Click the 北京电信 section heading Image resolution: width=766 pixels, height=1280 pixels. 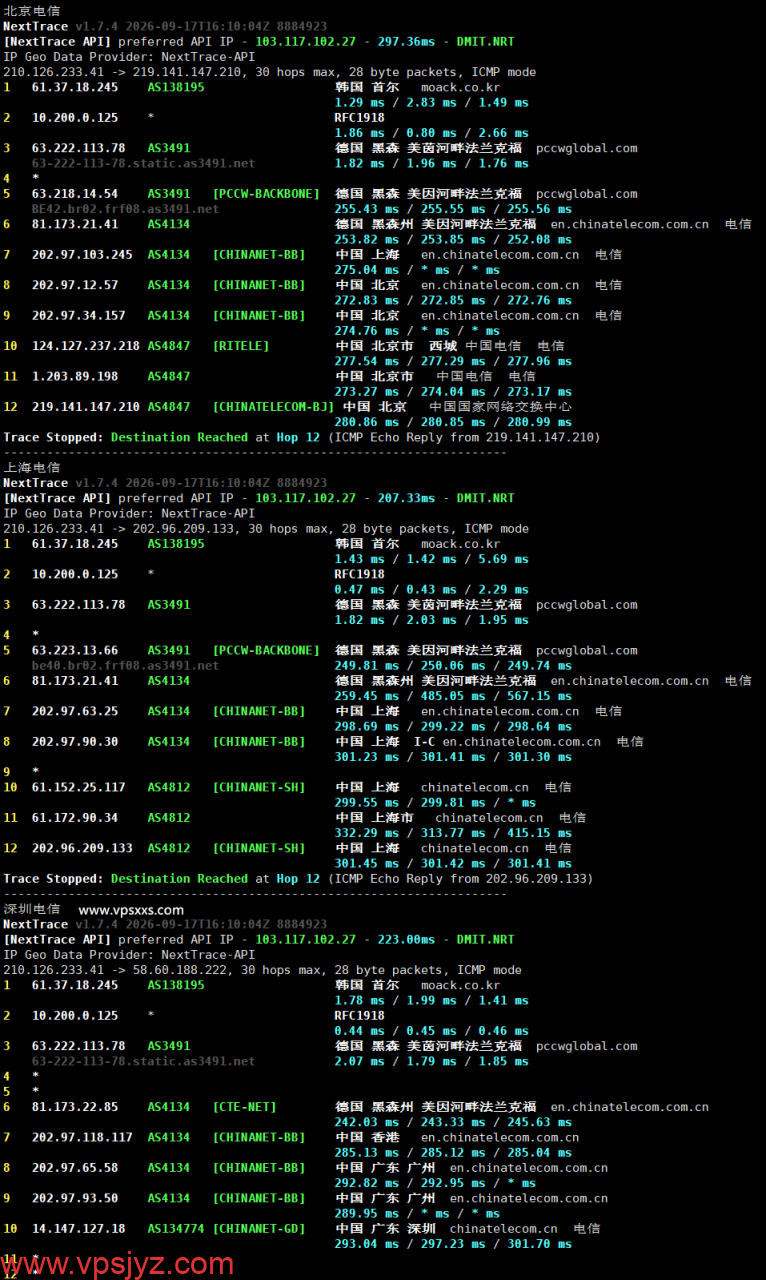[32, 10]
